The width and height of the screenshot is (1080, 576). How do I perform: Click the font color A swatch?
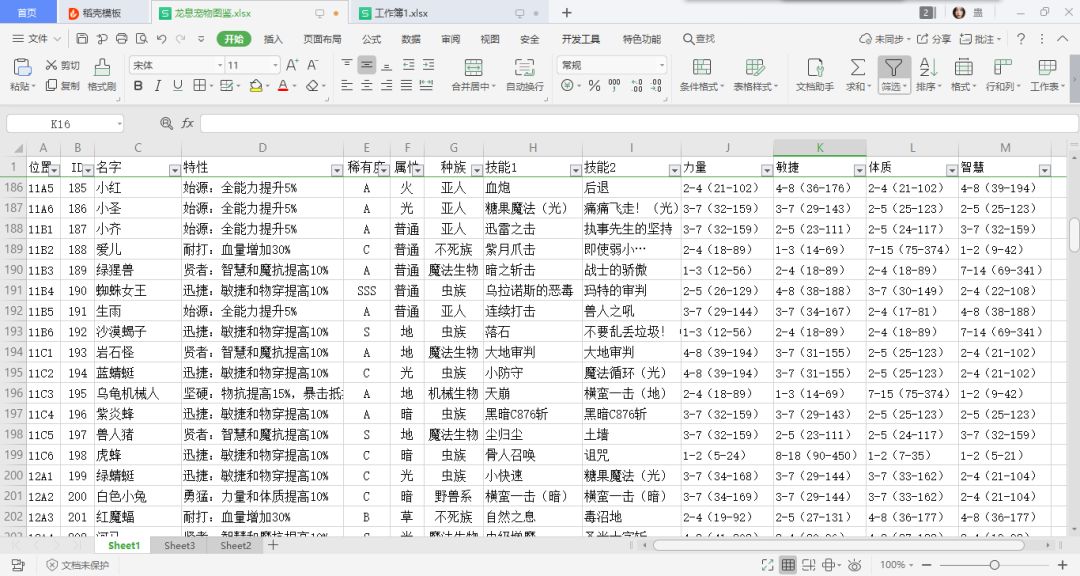[x=283, y=85]
